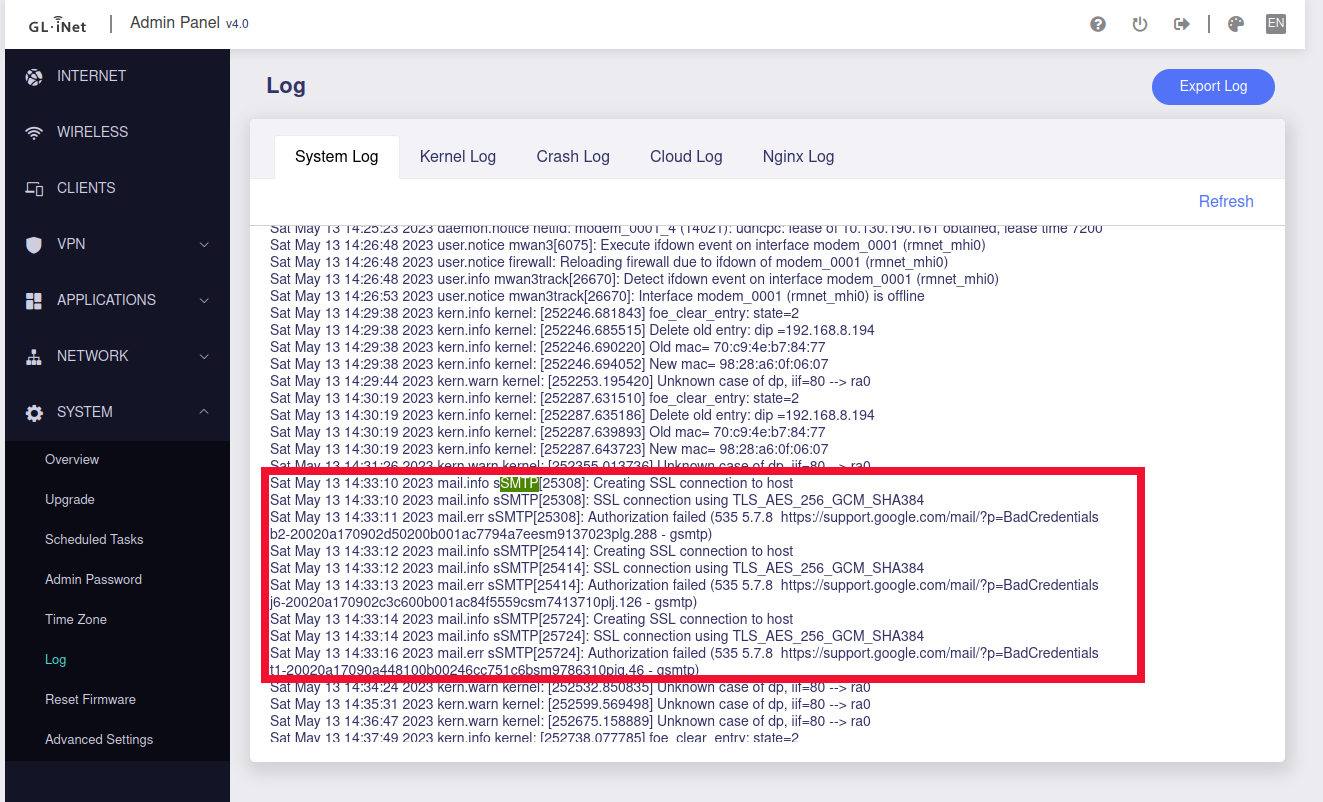Open the VPN menu label
Image resolution: width=1323 pixels, height=802 pixels.
(x=71, y=244)
